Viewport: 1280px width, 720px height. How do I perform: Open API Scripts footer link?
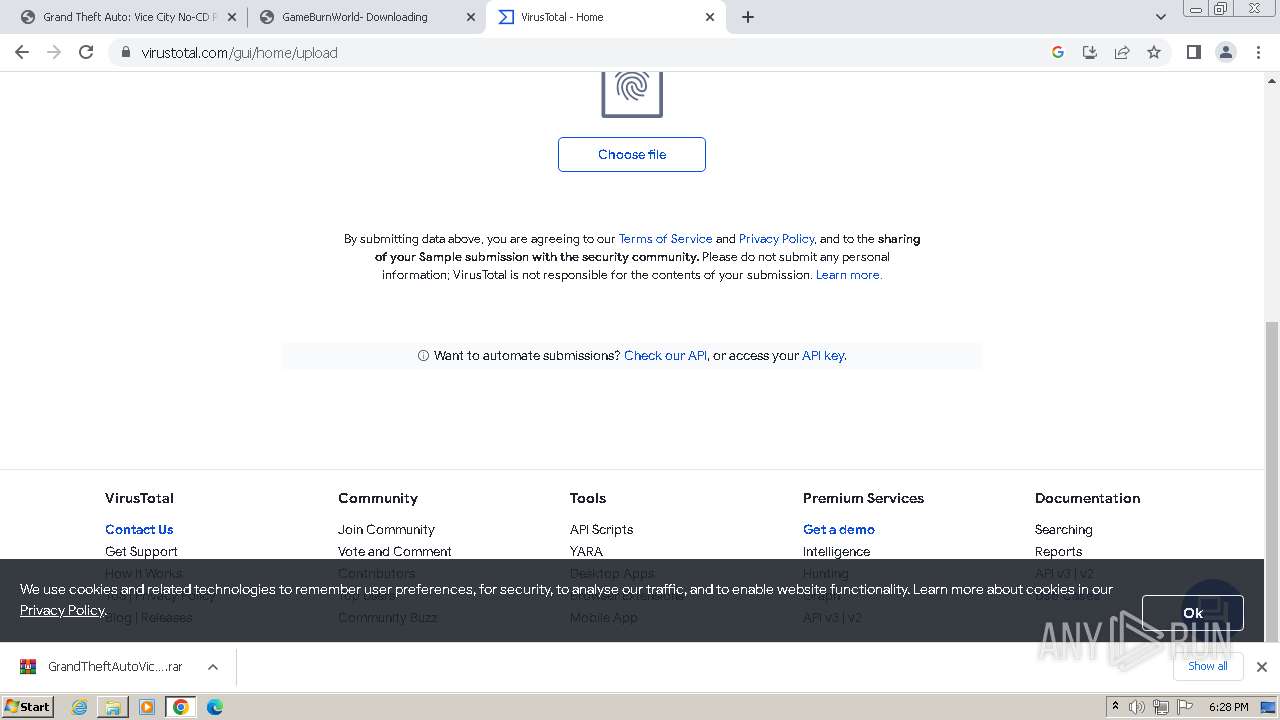click(x=601, y=529)
